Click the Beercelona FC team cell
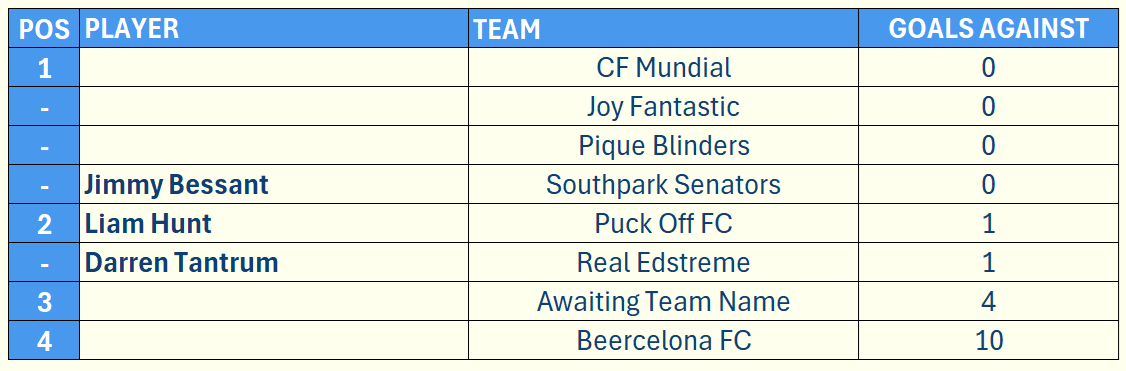Viewport: 1126px width, 371px height. pos(664,339)
